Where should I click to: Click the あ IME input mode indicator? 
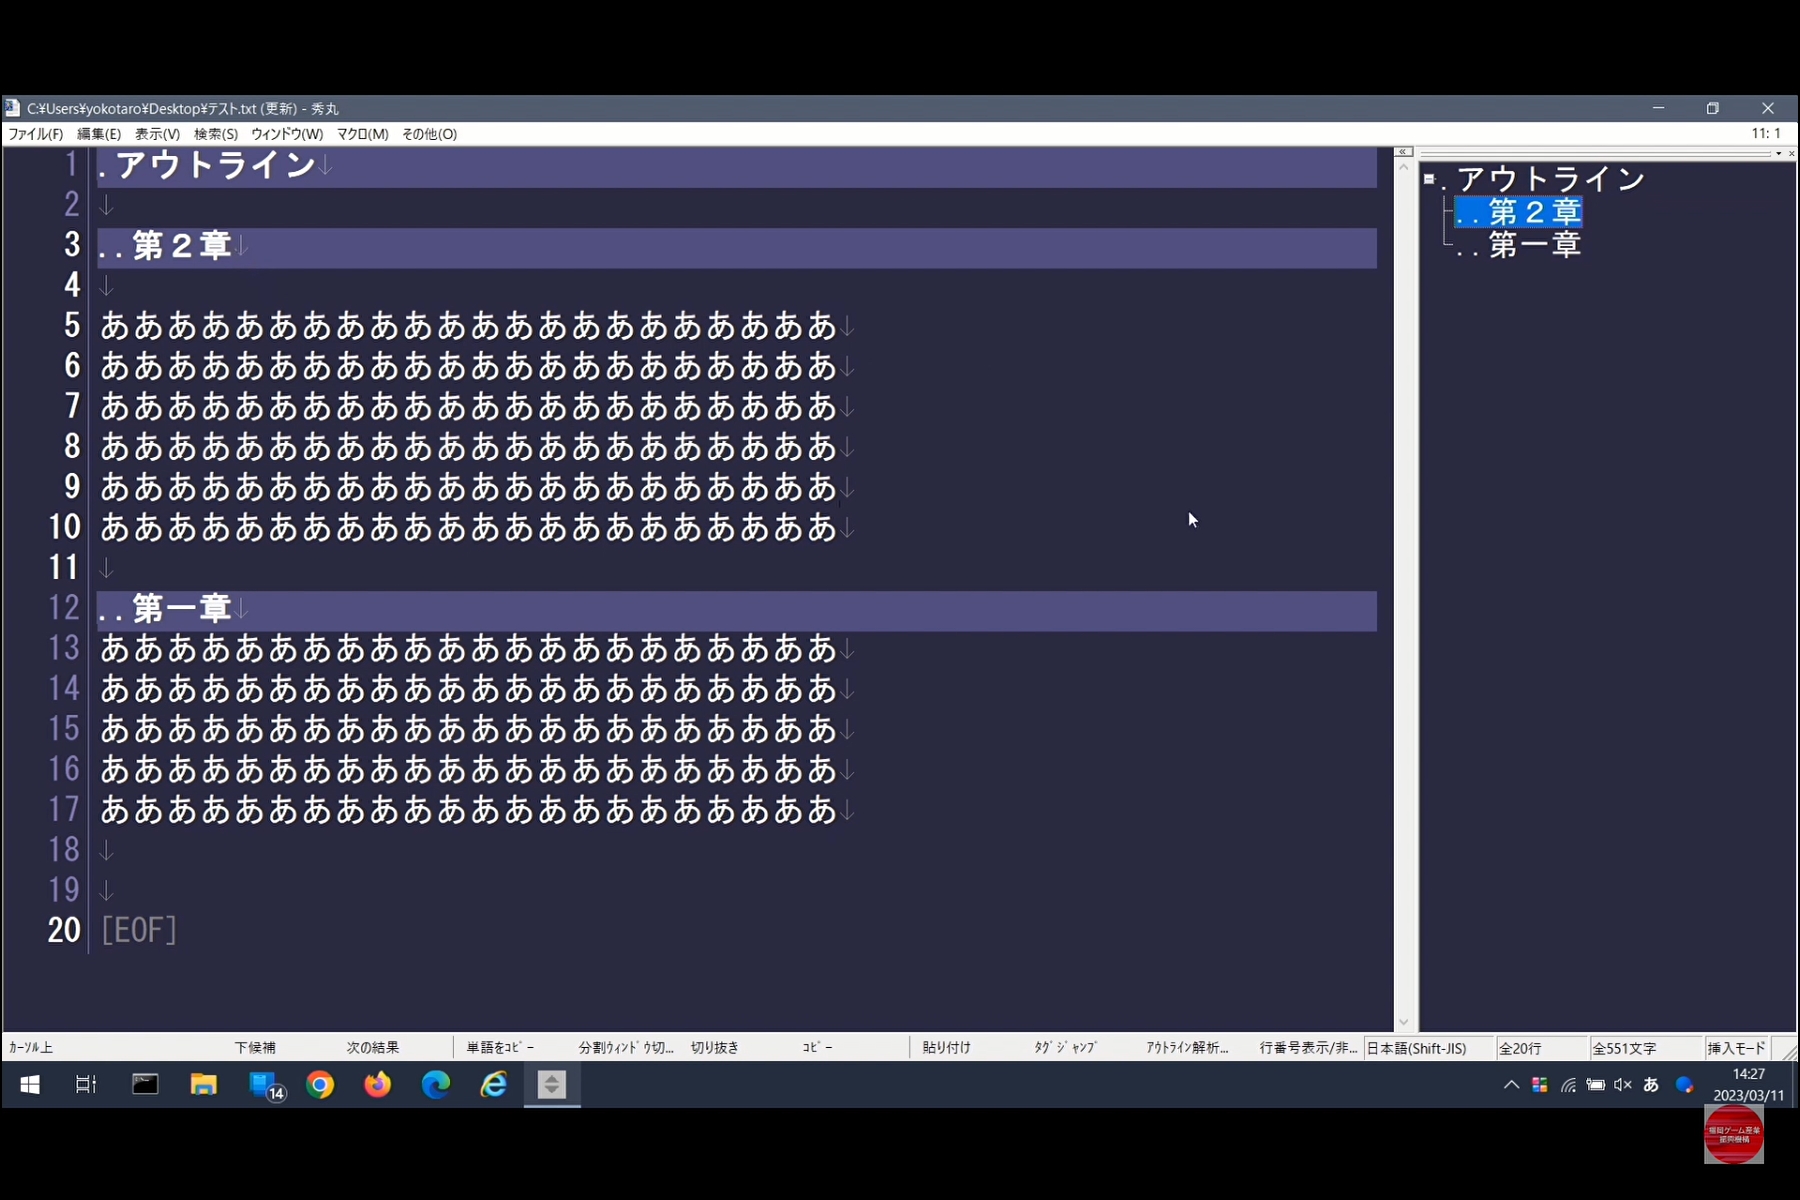1651,1085
